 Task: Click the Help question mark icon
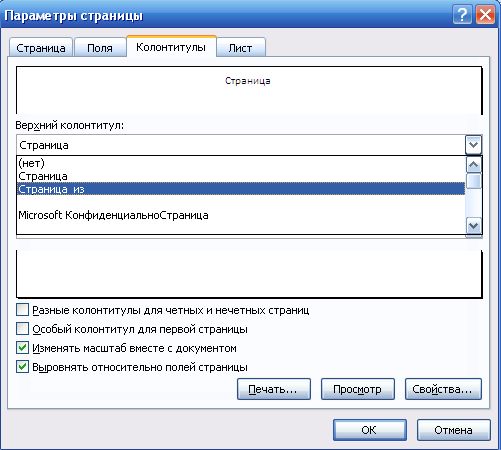pos(462,15)
